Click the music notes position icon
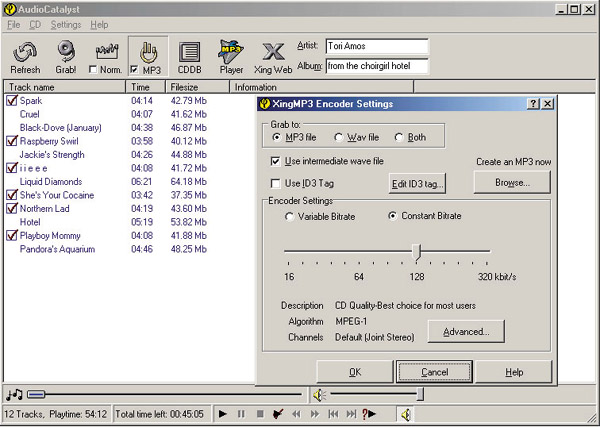Viewport: 600px width, 427px height. coord(15,394)
